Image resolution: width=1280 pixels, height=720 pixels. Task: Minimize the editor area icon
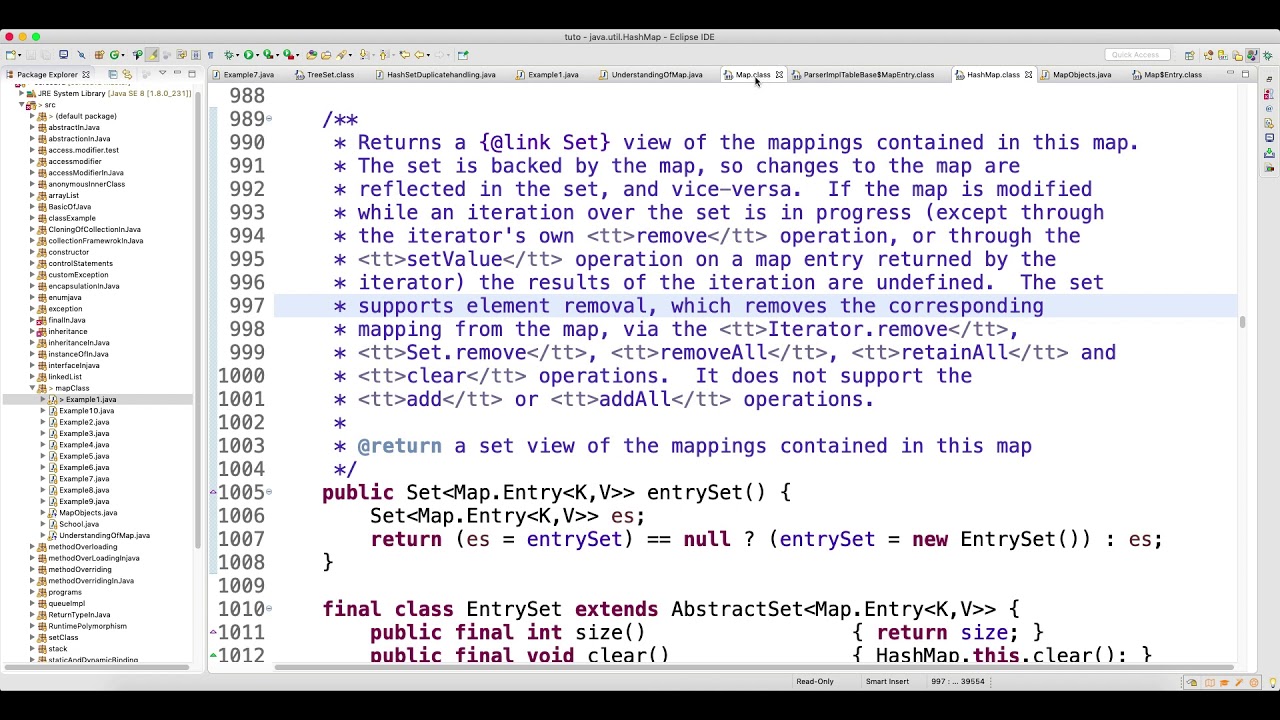point(1230,72)
